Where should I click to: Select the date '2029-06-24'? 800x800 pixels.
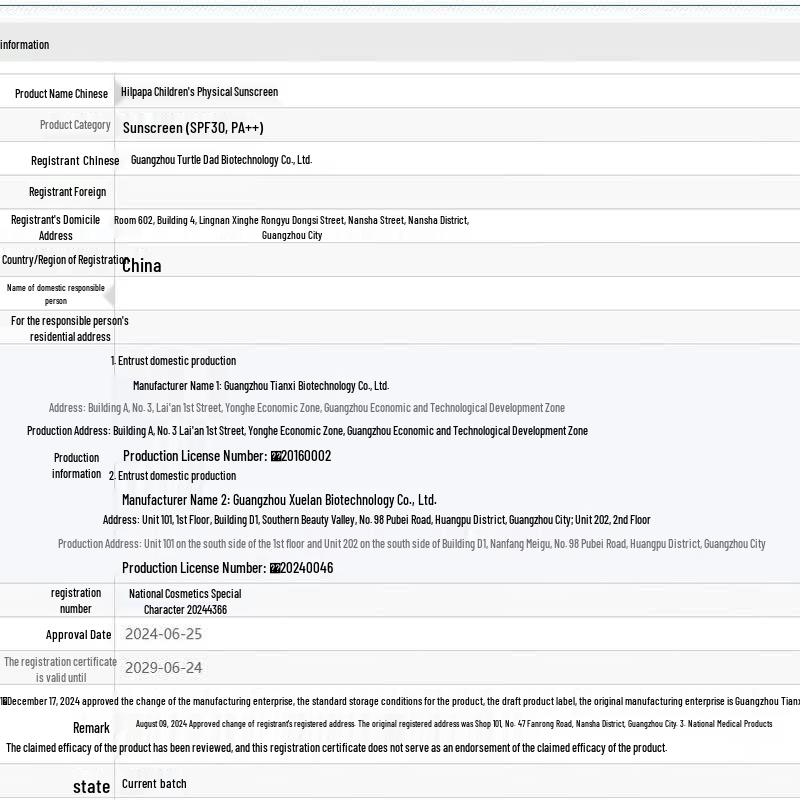click(163, 667)
